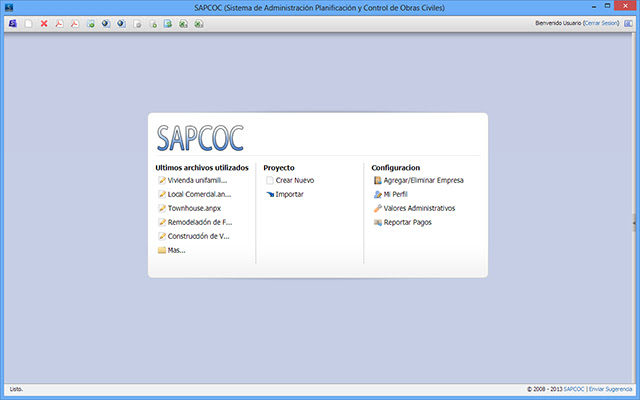This screenshot has height=400, width=640.
Task: Open the Townhouse.anpx recent file
Action: point(194,208)
